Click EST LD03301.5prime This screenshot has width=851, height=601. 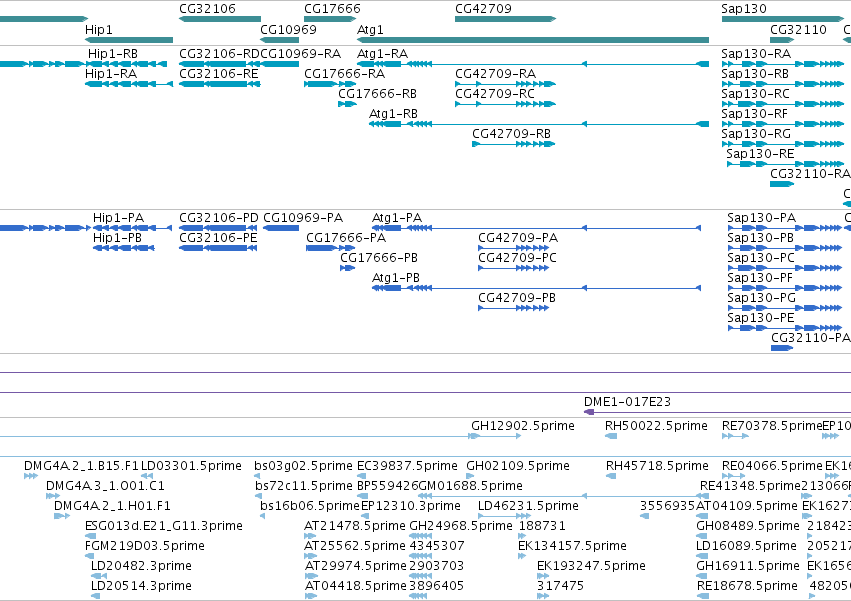coord(192,466)
